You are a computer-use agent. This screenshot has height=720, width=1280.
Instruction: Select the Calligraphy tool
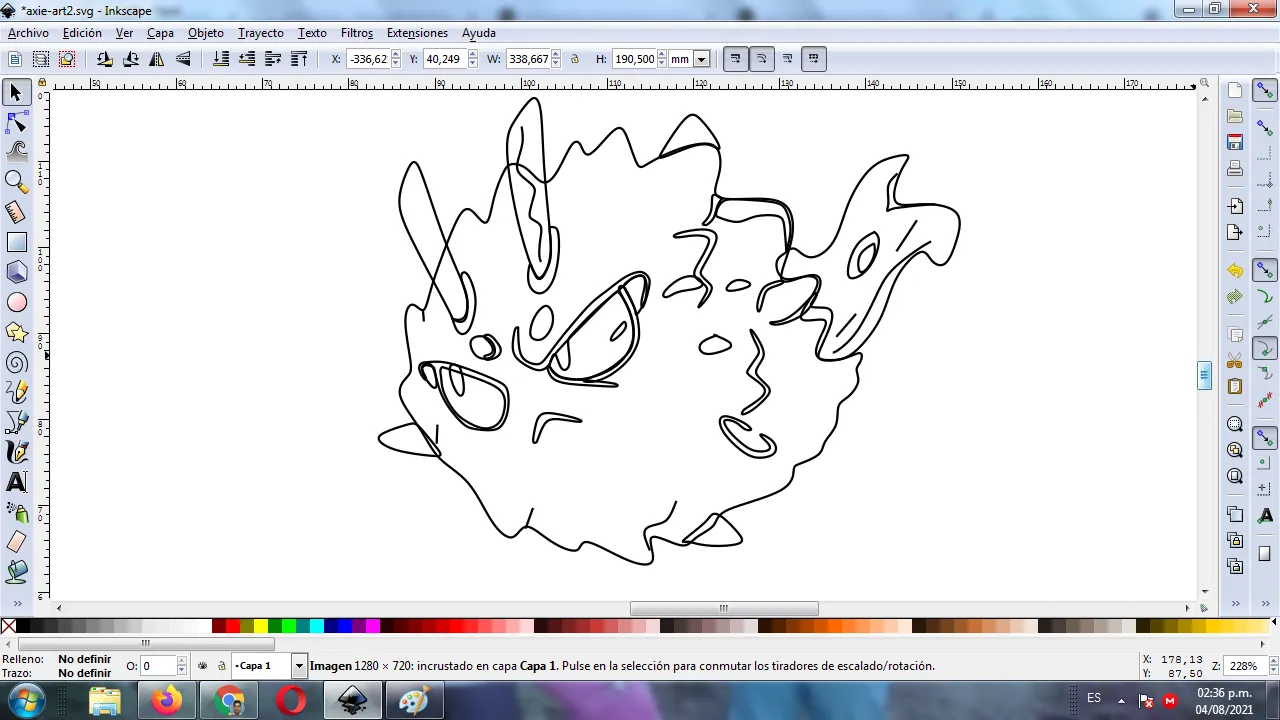16,452
